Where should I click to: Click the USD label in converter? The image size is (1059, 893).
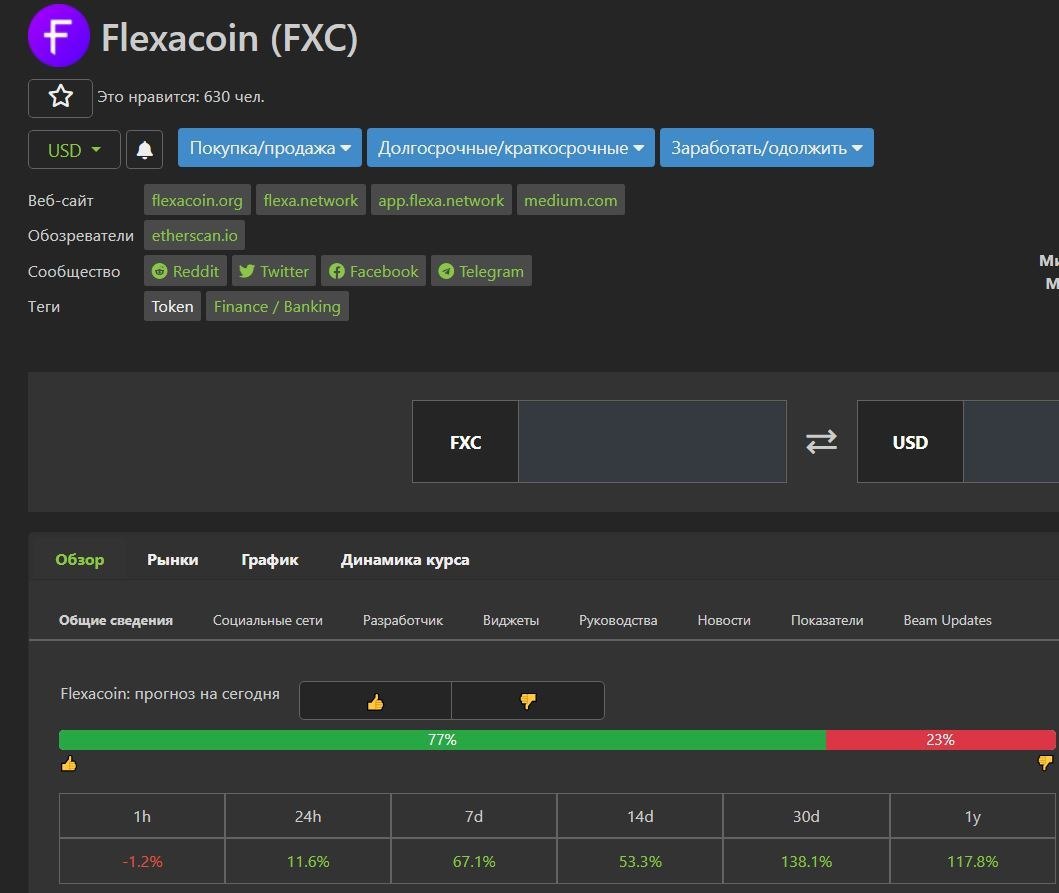(x=910, y=442)
